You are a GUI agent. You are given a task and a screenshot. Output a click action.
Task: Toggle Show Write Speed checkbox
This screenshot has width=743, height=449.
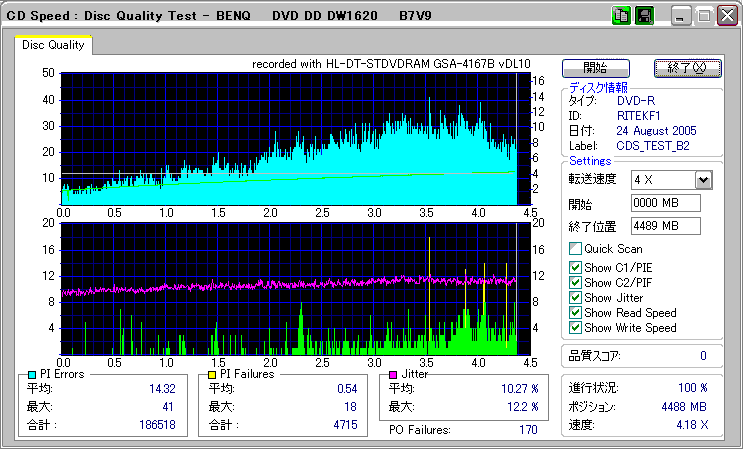[575, 328]
